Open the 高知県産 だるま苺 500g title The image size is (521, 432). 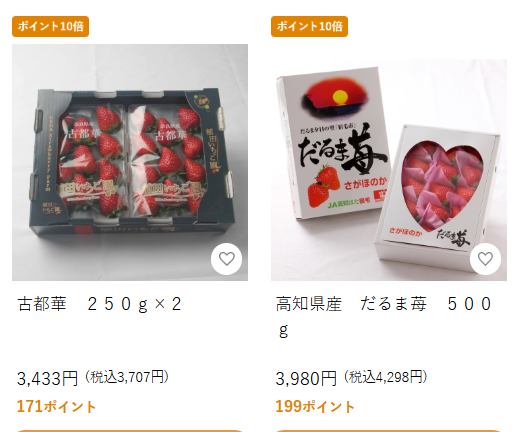(384, 317)
